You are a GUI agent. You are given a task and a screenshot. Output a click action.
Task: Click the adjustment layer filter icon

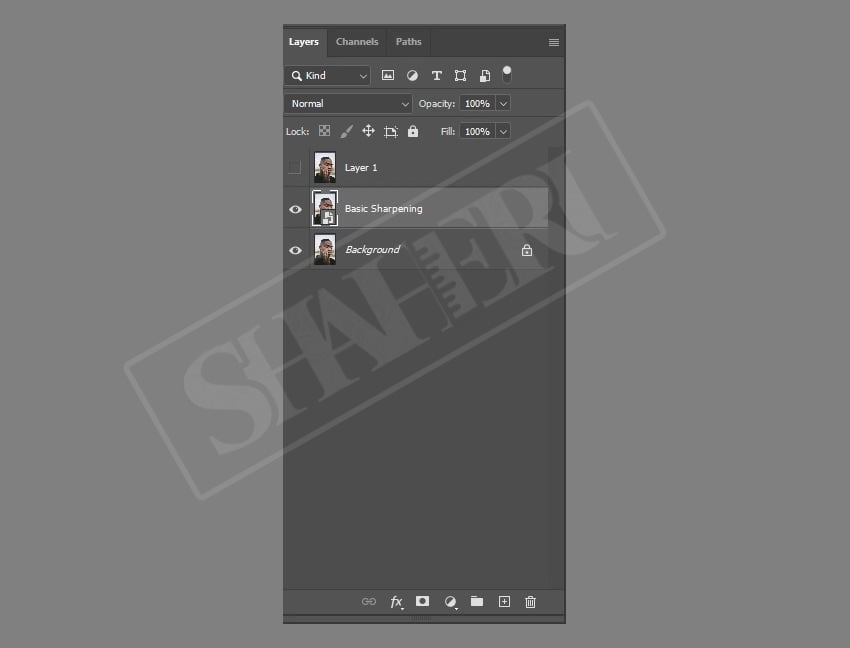pos(412,76)
